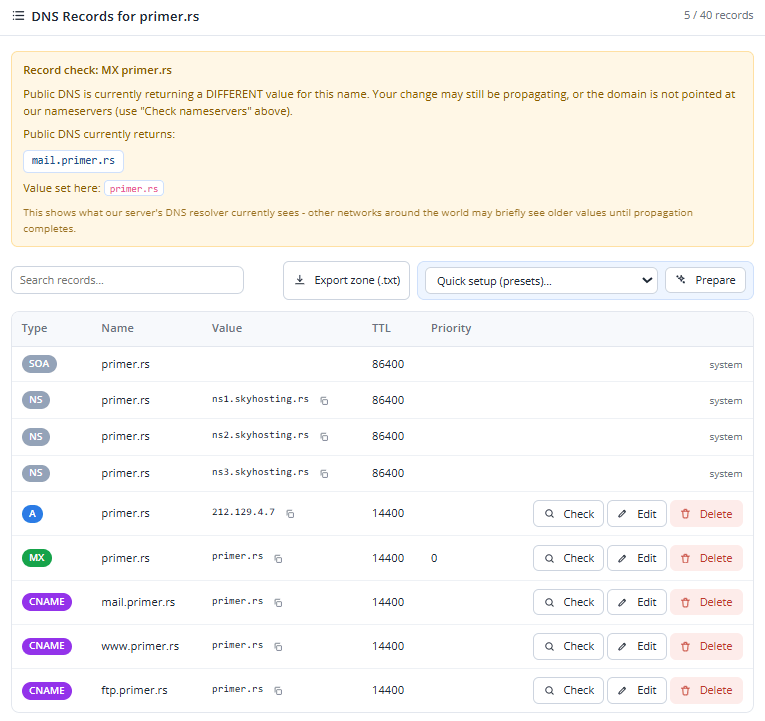
Task: Click the NS badge for ns3.skyhosting.rs
Action: (36, 473)
